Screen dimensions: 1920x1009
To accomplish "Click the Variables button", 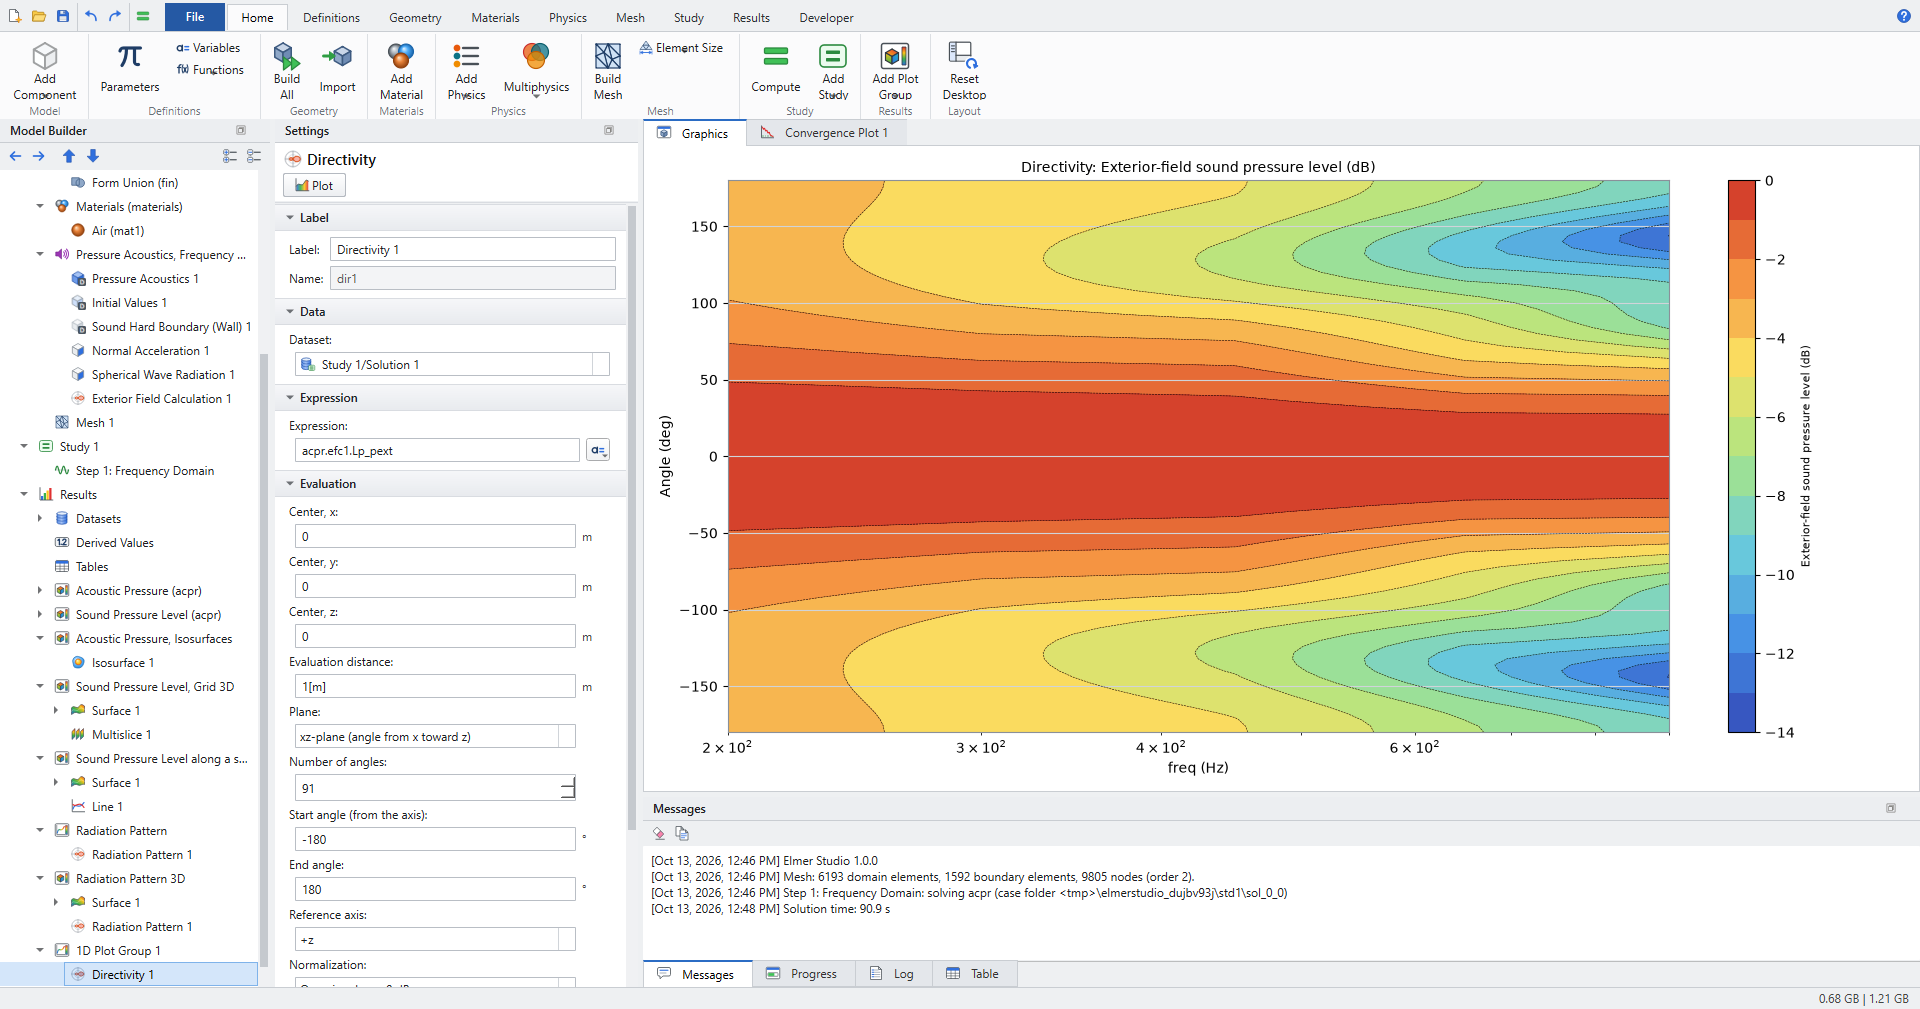I will coord(208,48).
